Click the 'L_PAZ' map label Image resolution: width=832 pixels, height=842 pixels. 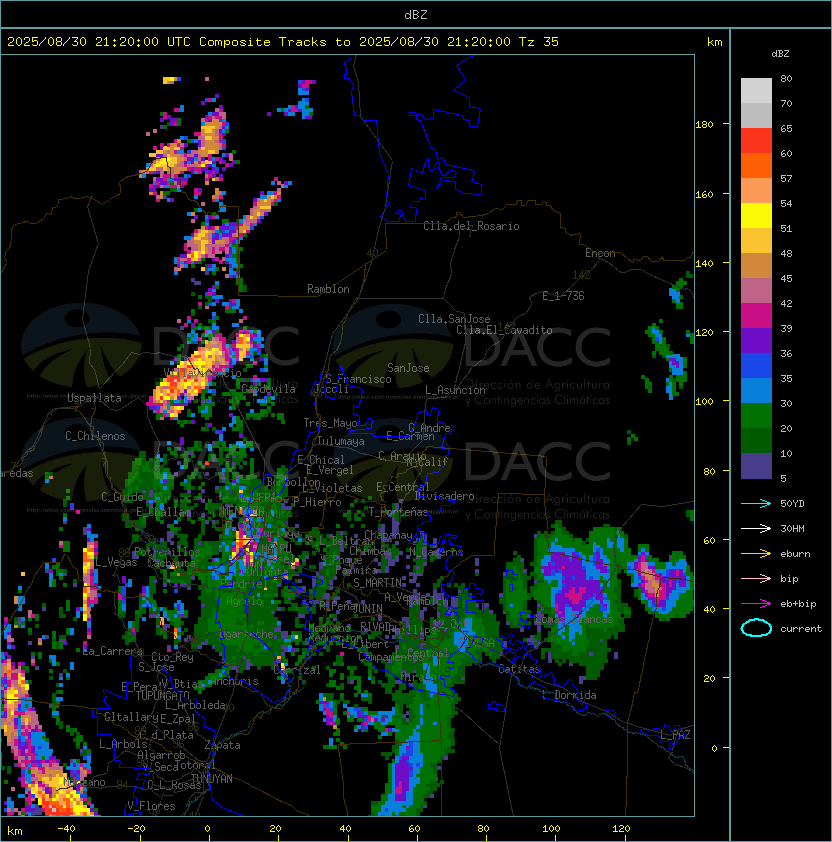point(675,735)
